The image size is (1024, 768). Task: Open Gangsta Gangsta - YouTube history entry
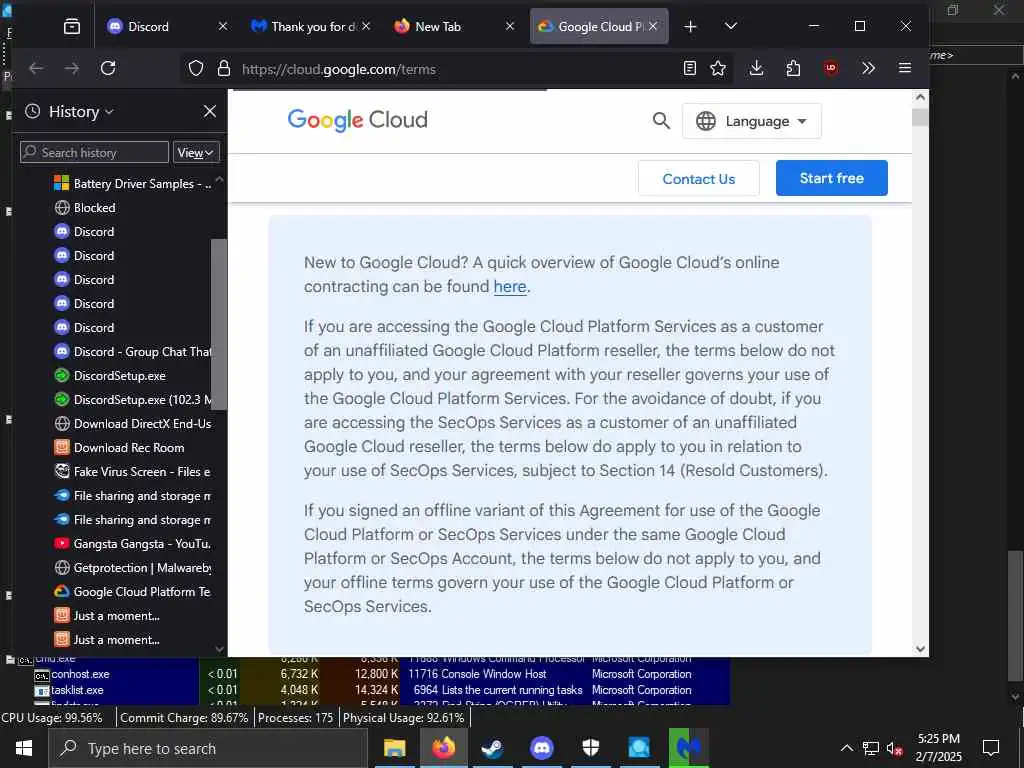133,544
